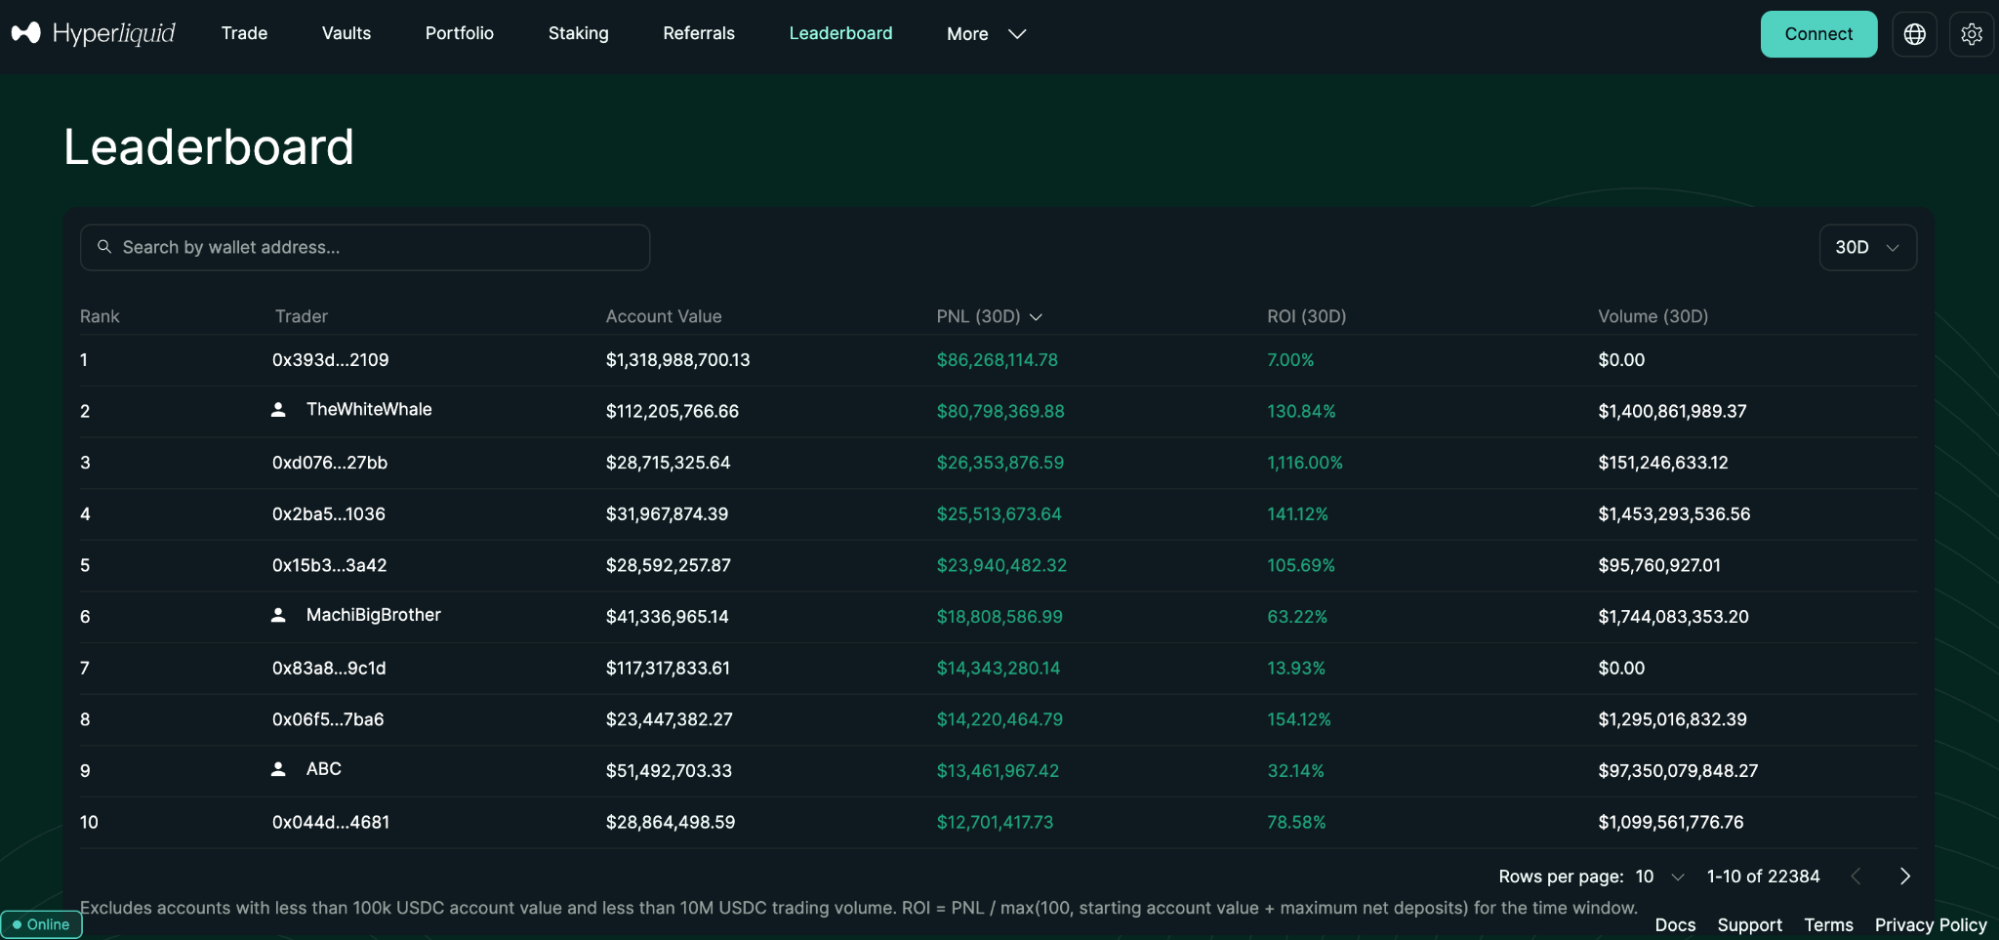Expand the More navigation menu
The height and width of the screenshot is (940, 1999).
pyautogui.click(x=986, y=34)
